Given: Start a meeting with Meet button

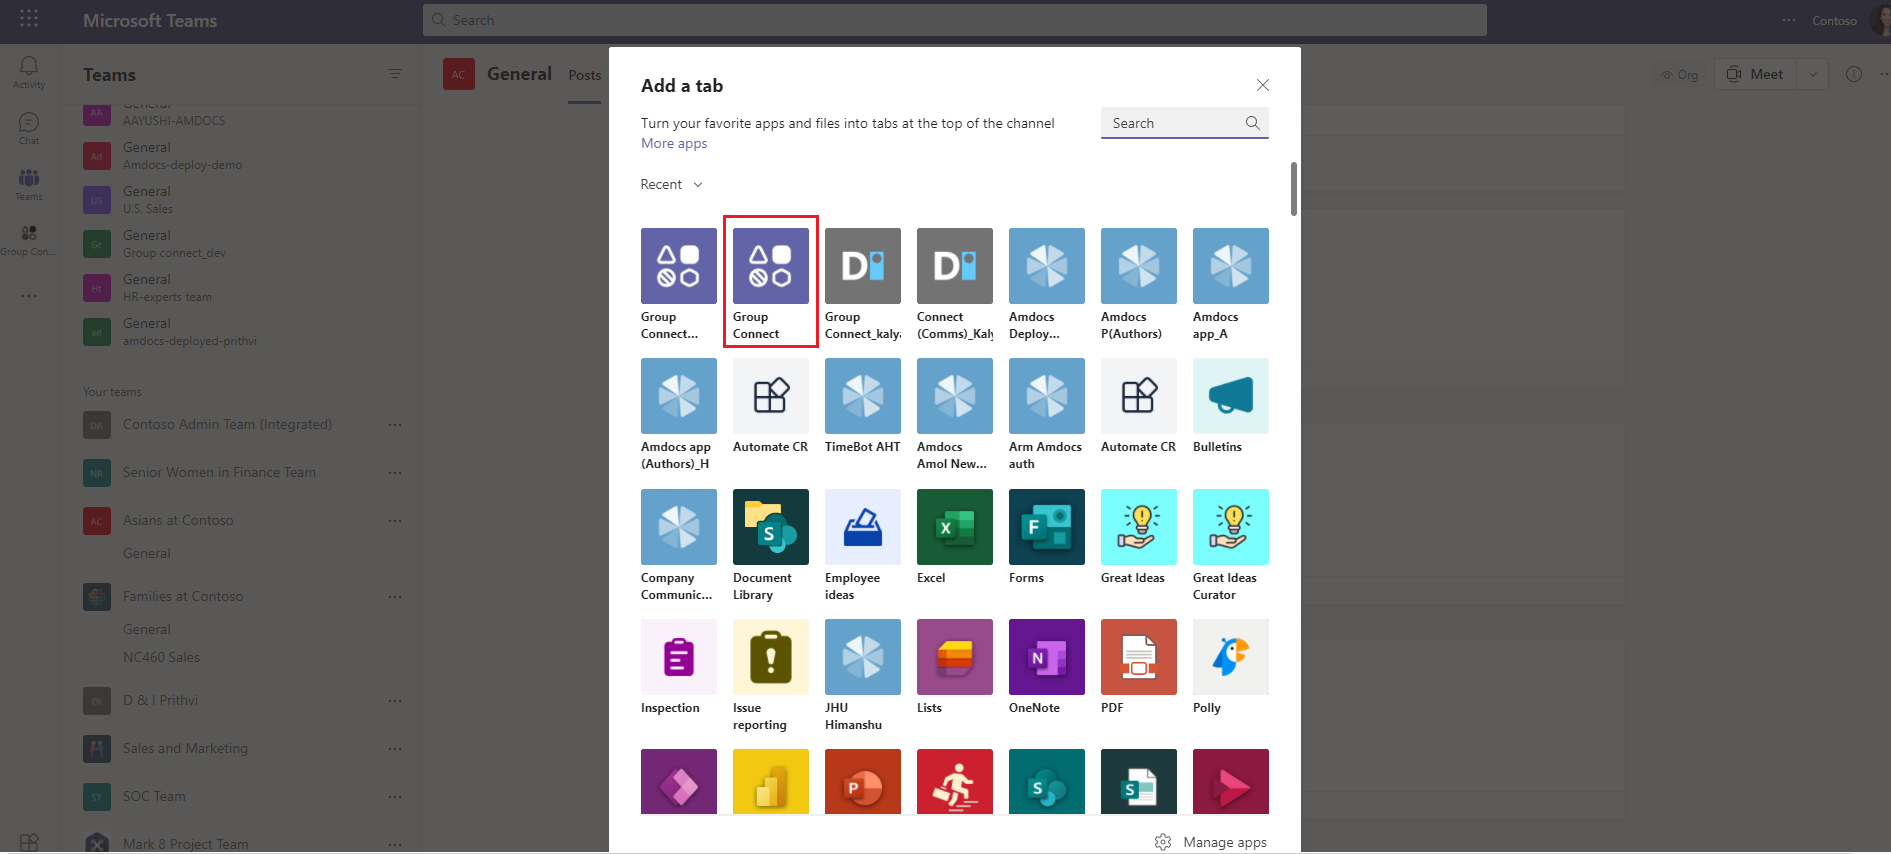Looking at the screenshot, I should click(1756, 74).
